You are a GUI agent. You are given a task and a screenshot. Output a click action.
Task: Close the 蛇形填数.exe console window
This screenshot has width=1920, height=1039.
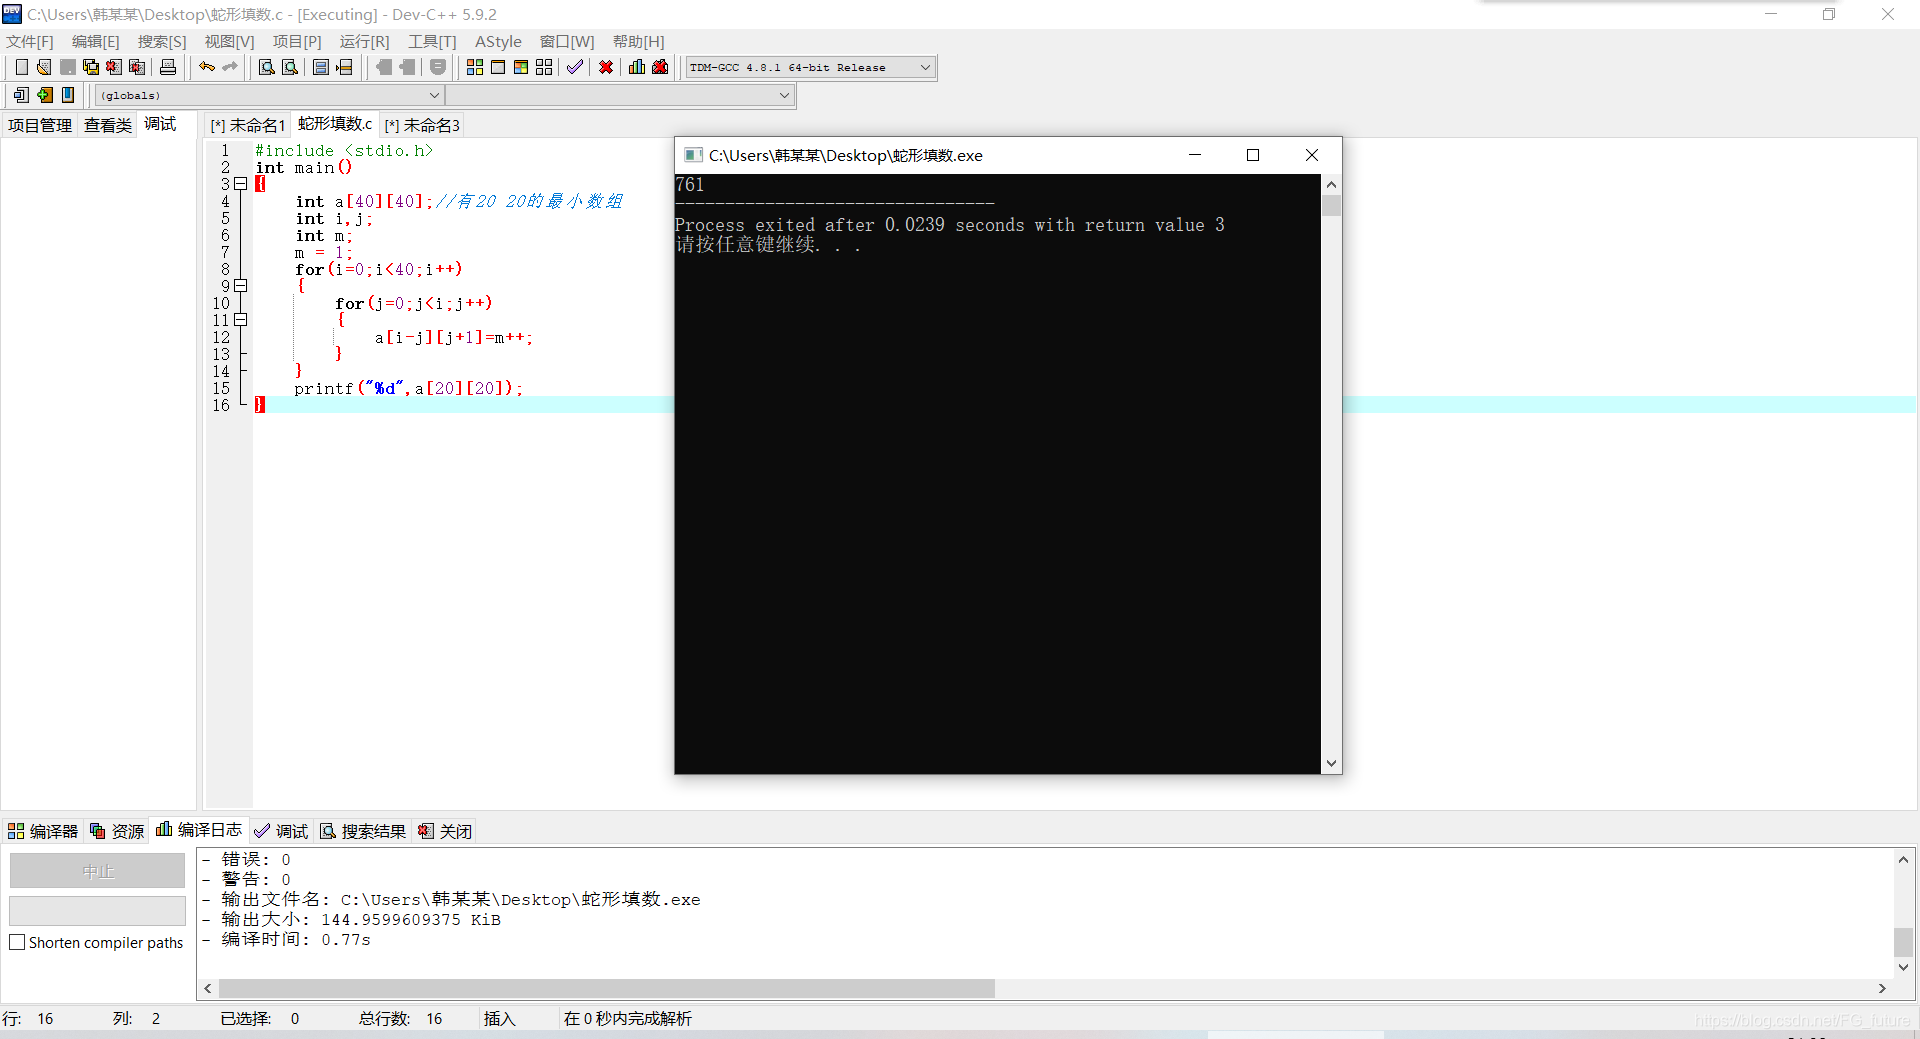[x=1312, y=155]
